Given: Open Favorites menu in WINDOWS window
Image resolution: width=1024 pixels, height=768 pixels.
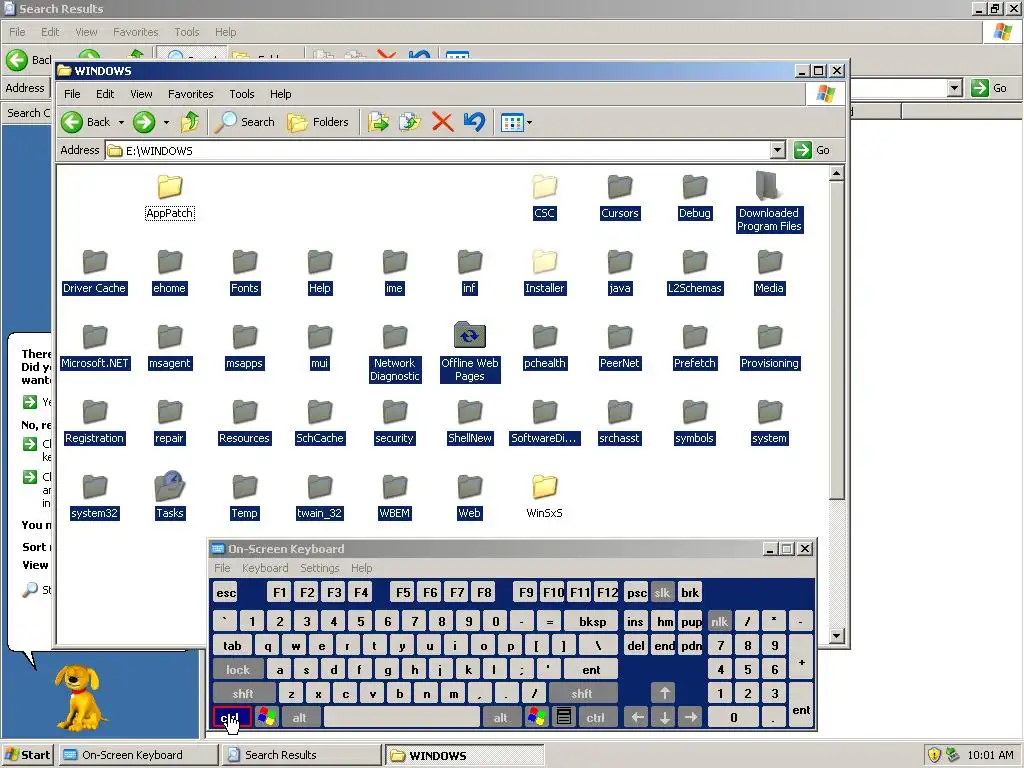Looking at the screenshot, I should [x=191, y=94].
